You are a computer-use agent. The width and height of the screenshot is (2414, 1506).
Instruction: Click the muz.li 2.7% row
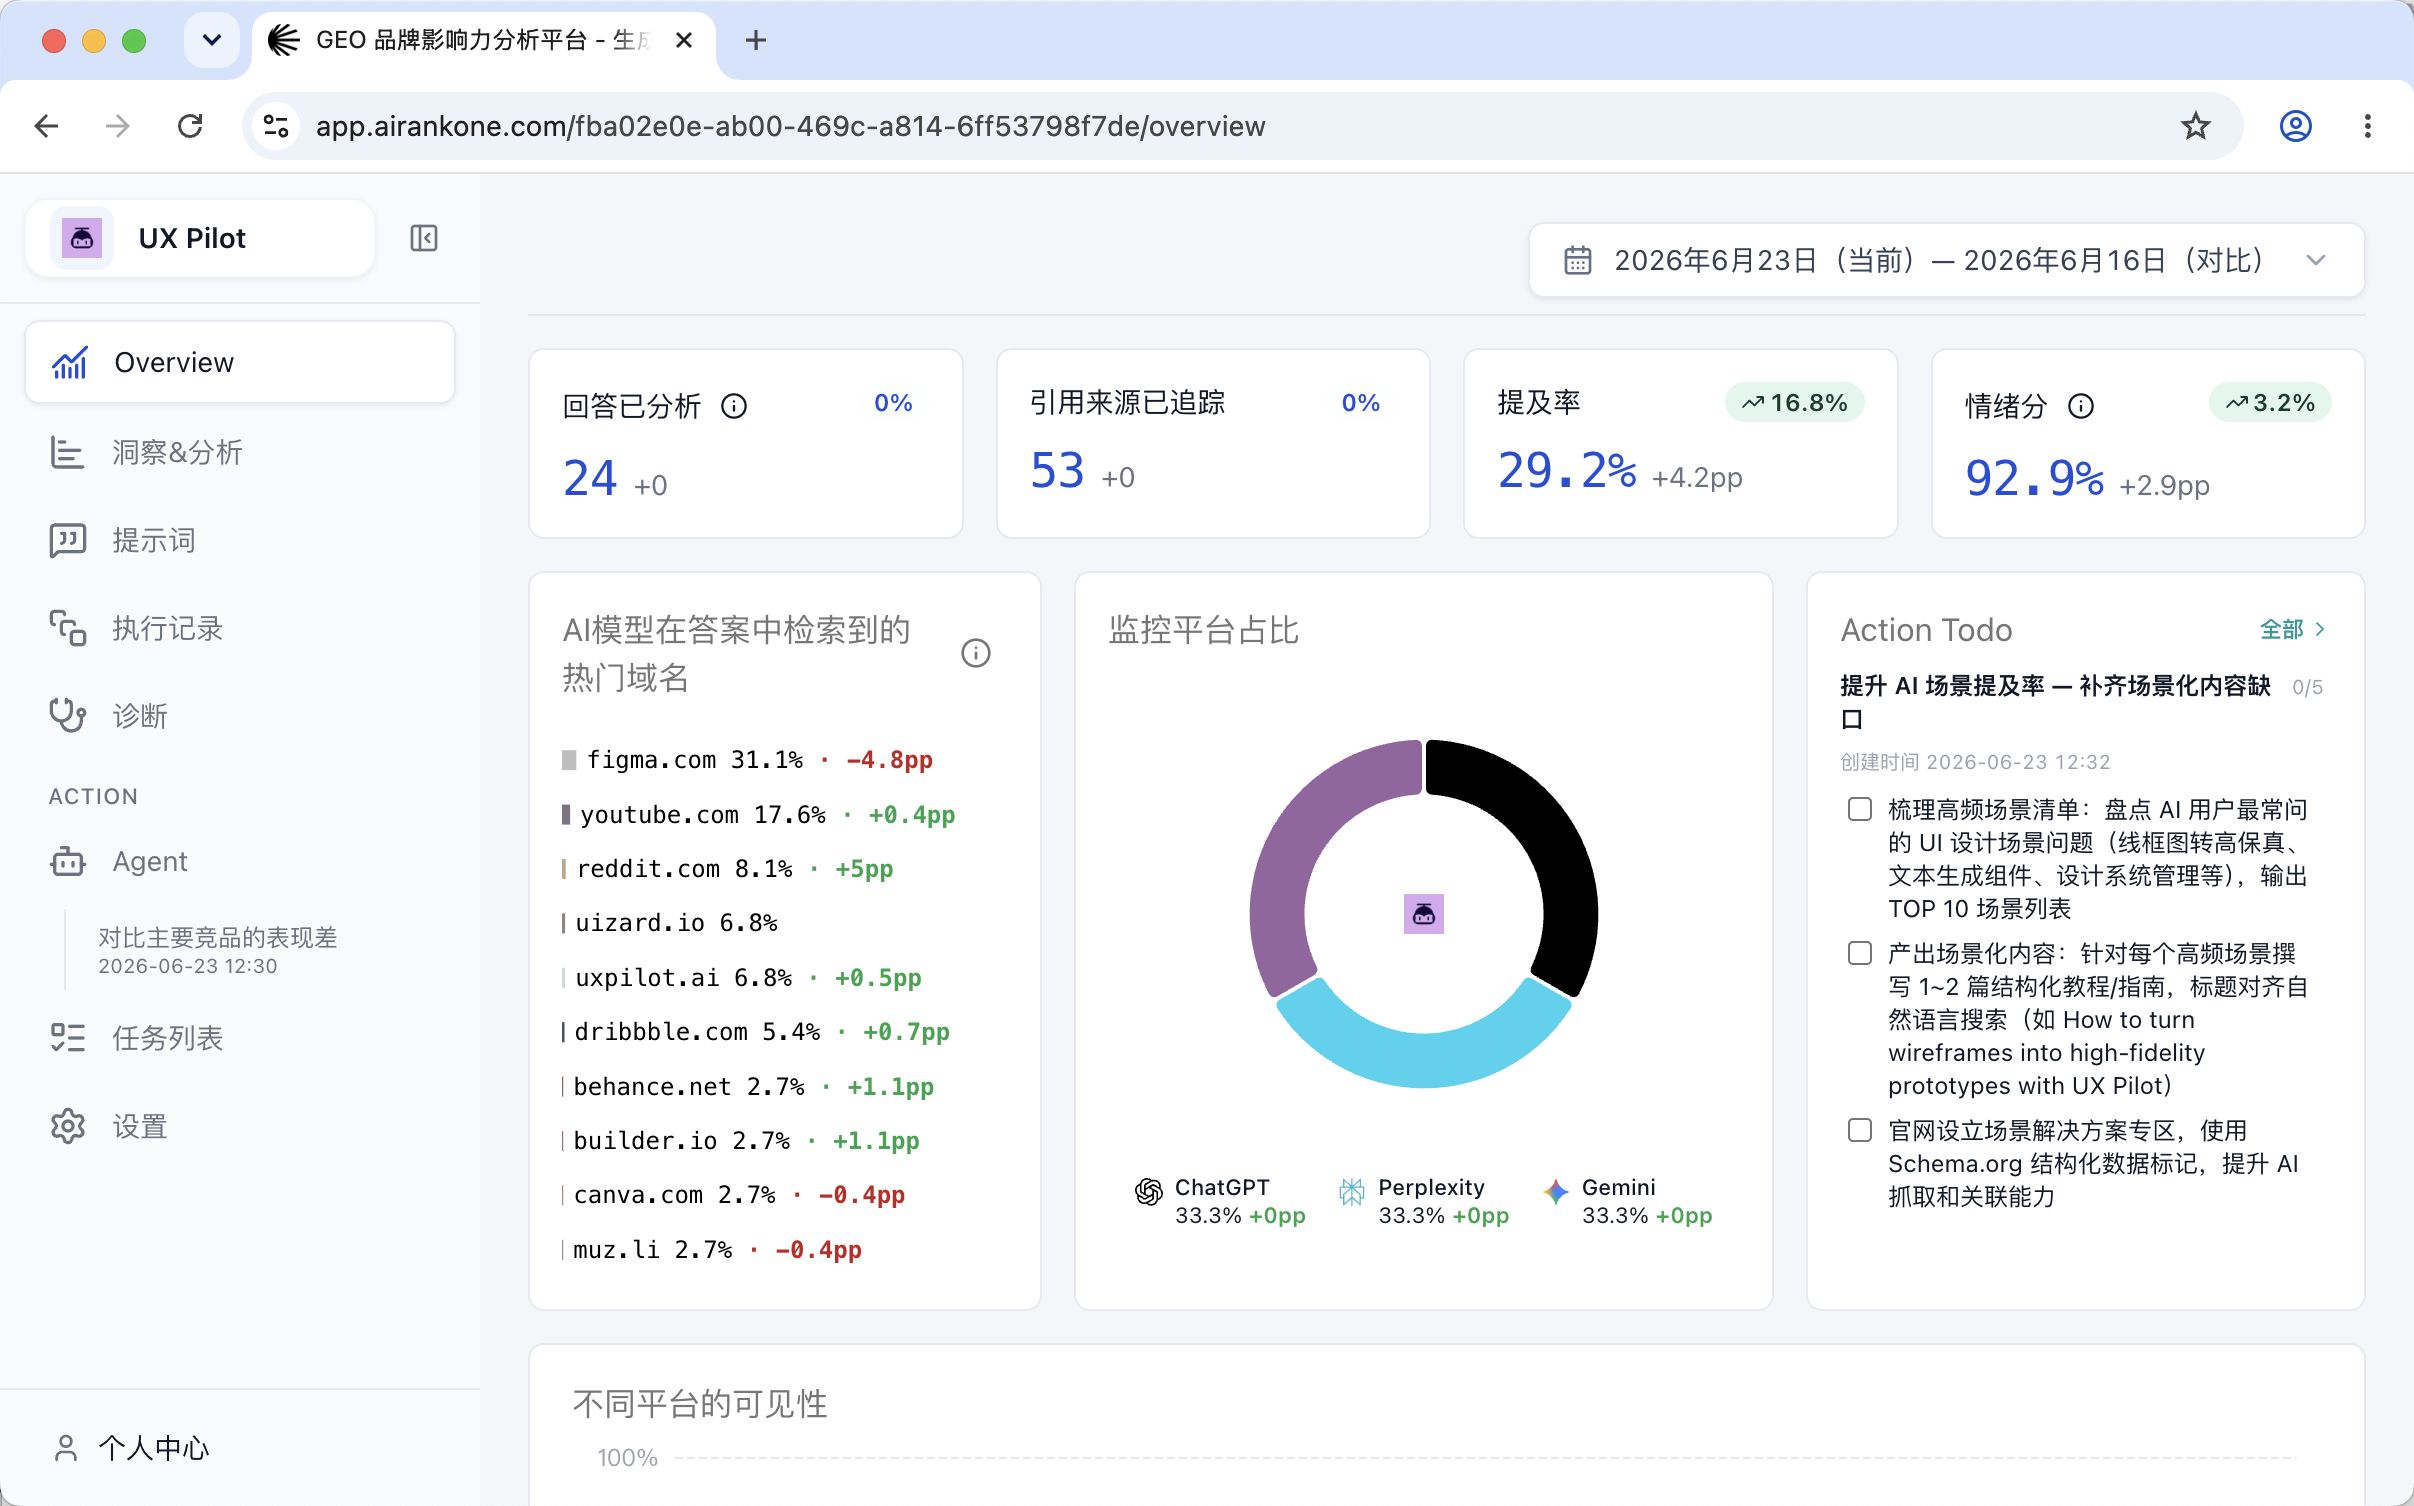711,1250
